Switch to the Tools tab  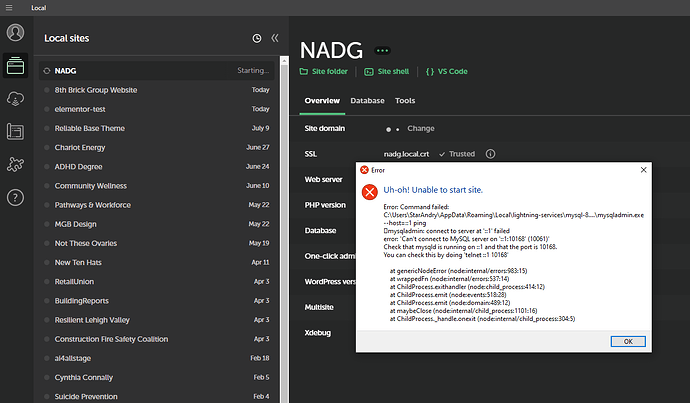click(405, 101)
